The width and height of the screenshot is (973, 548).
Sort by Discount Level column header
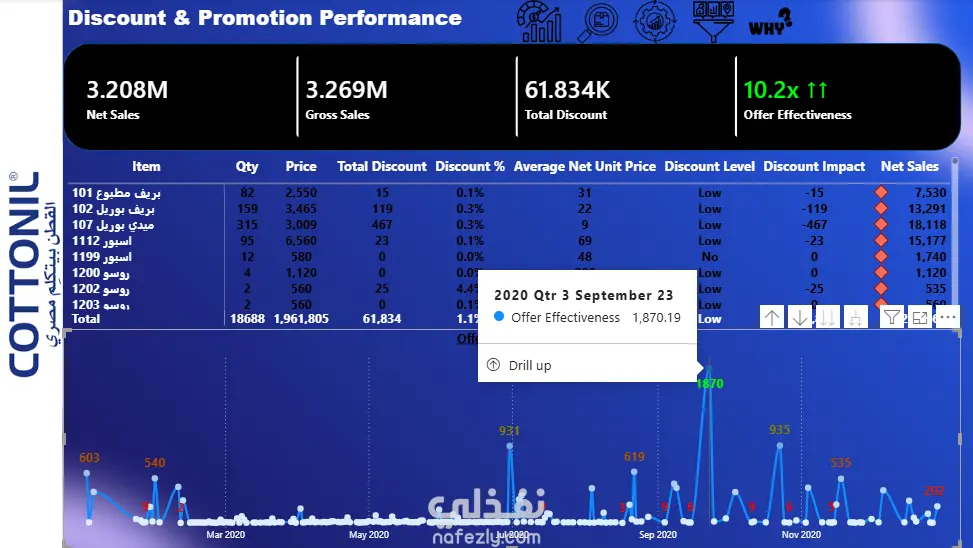click(x=709, y=166)
